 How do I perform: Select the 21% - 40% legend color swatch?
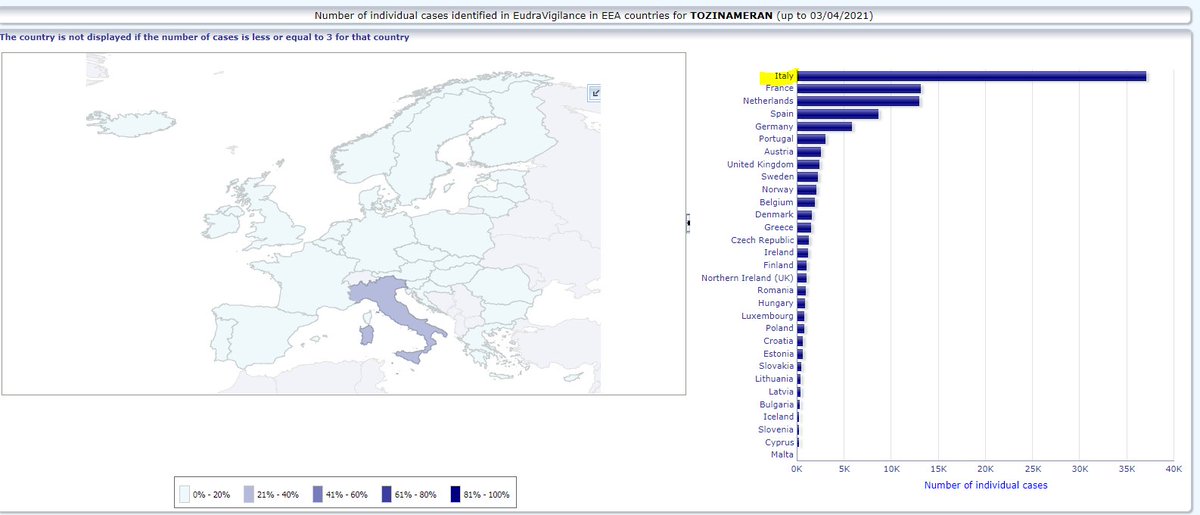click(x=250, y=494)
